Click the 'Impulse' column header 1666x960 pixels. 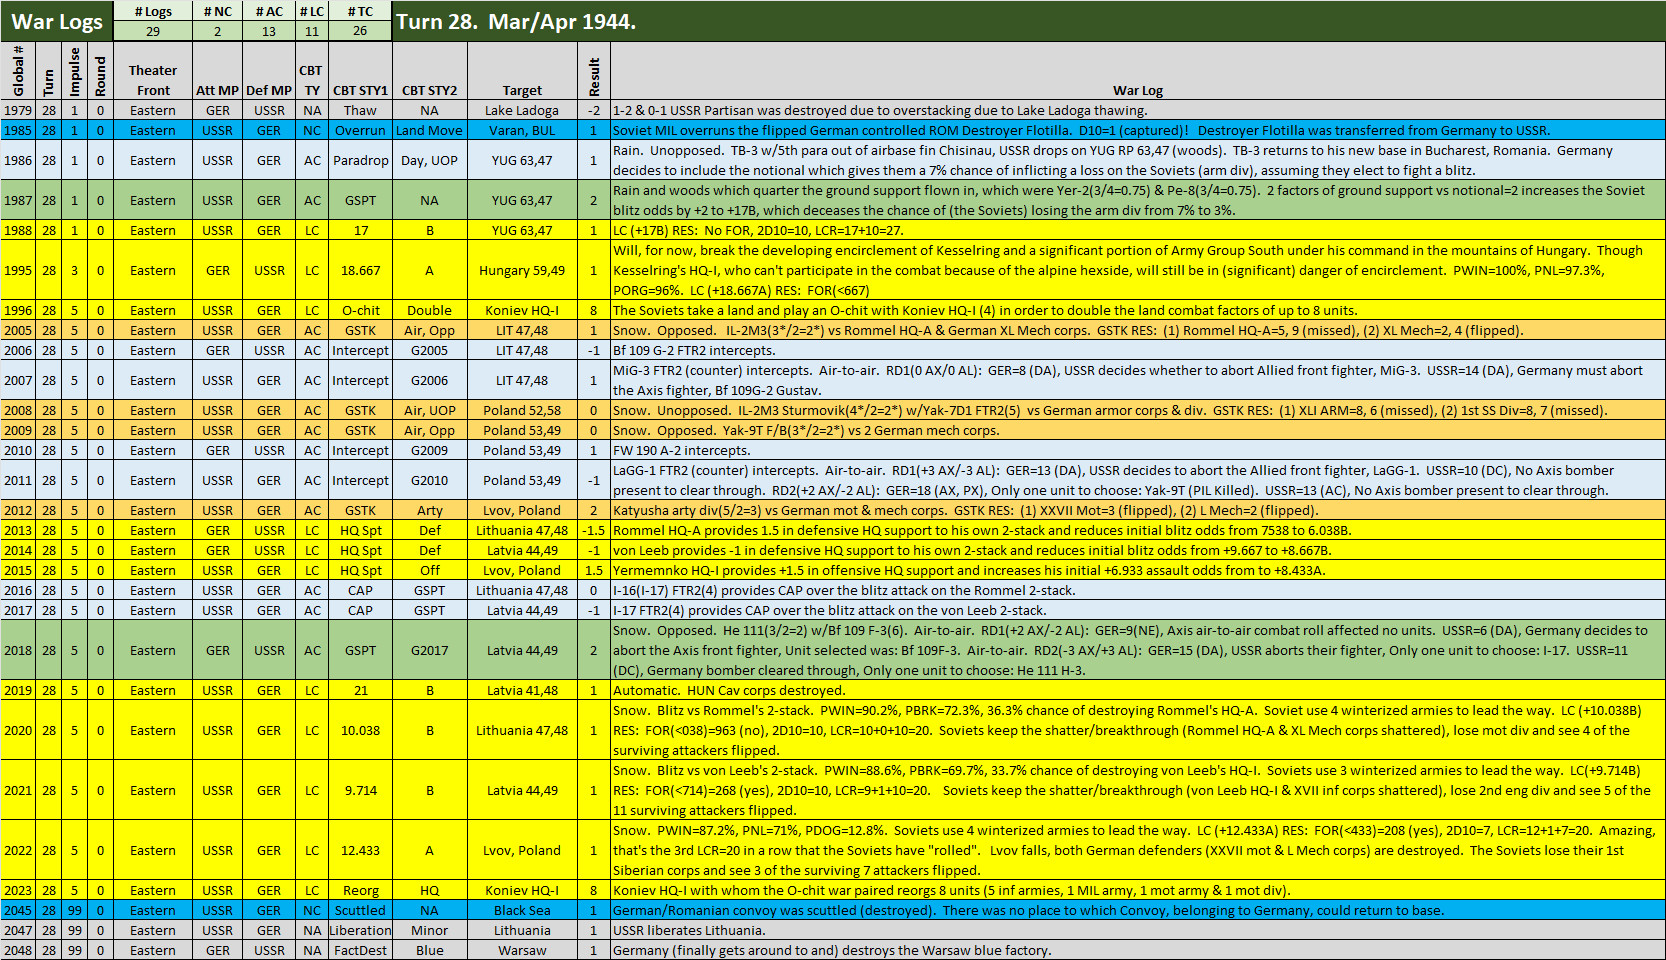pos(74,71)
